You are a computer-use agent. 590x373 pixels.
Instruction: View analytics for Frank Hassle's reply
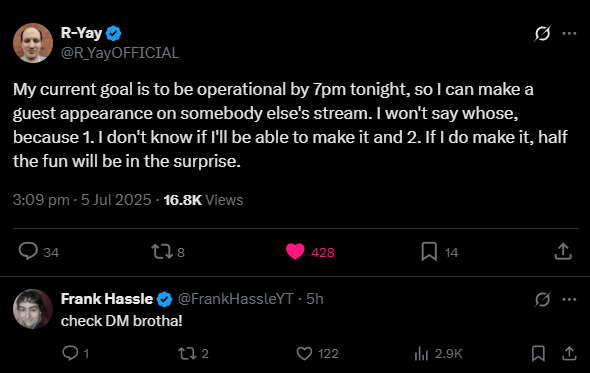421,353
